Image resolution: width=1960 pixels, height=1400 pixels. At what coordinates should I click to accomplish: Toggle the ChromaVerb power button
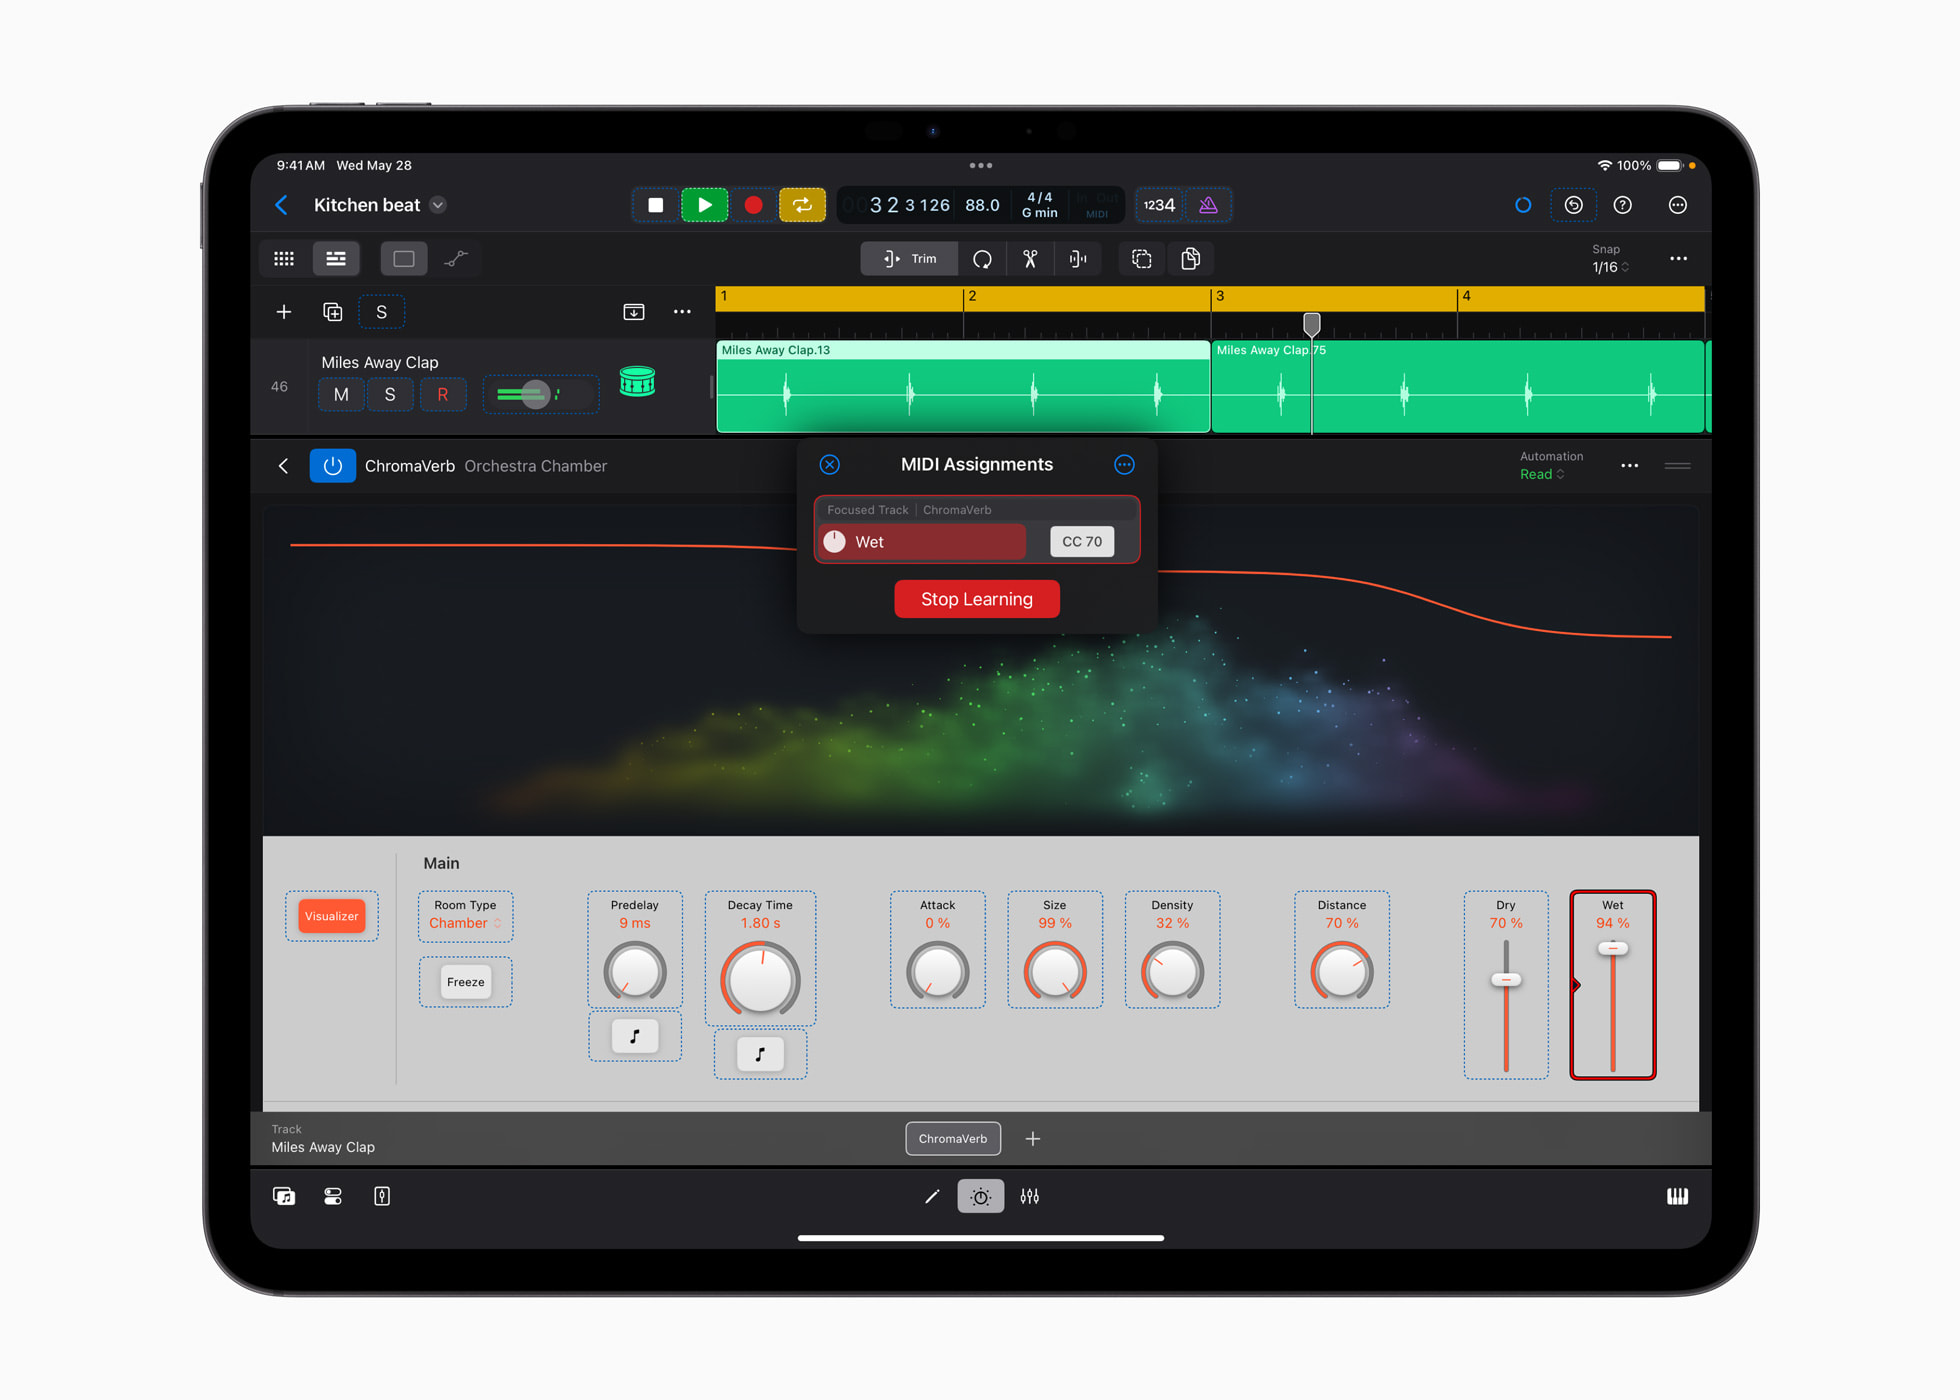332,465
